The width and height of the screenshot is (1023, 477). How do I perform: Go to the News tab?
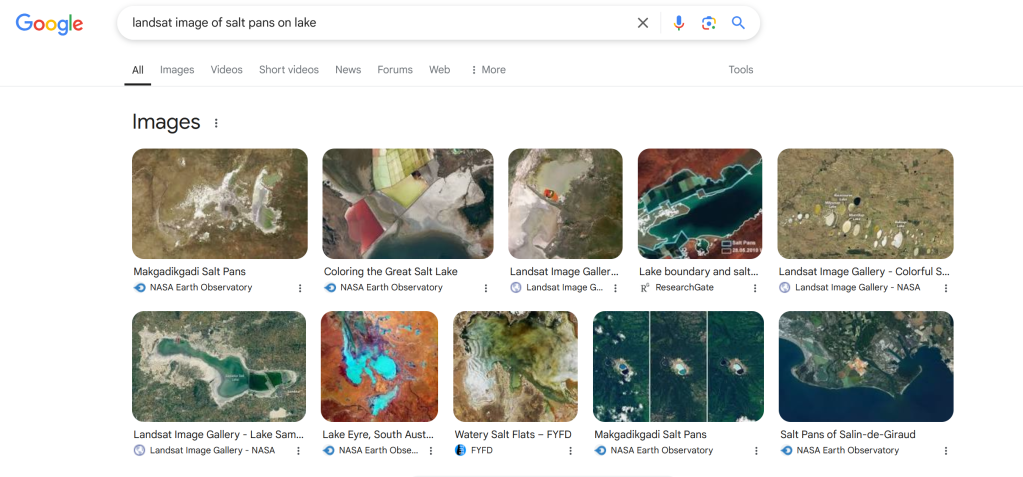(x=348, y=70)
